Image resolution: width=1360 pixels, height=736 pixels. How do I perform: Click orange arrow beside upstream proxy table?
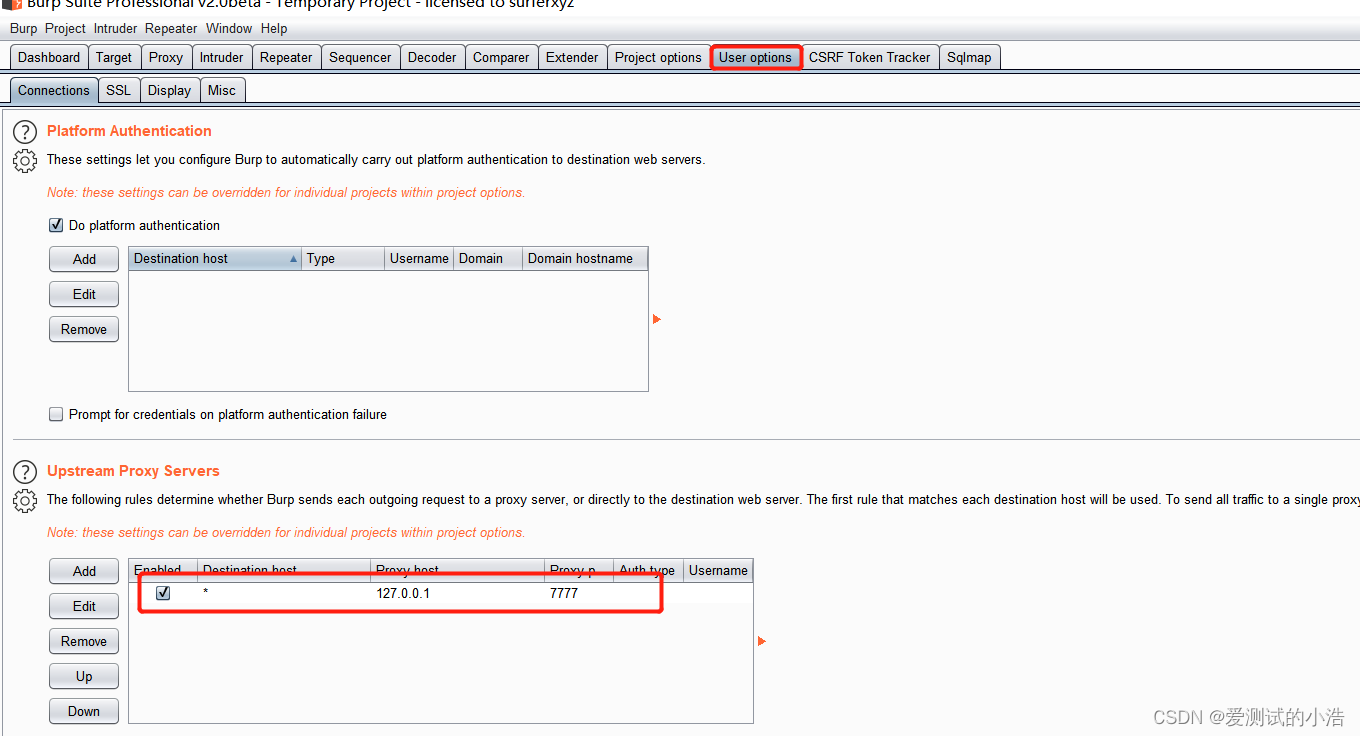coord(762,641)
